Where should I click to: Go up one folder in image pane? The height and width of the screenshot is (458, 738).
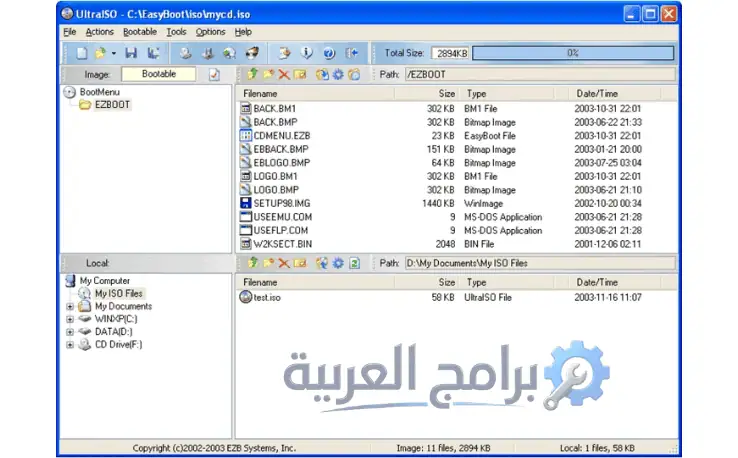tap(253, 74)
